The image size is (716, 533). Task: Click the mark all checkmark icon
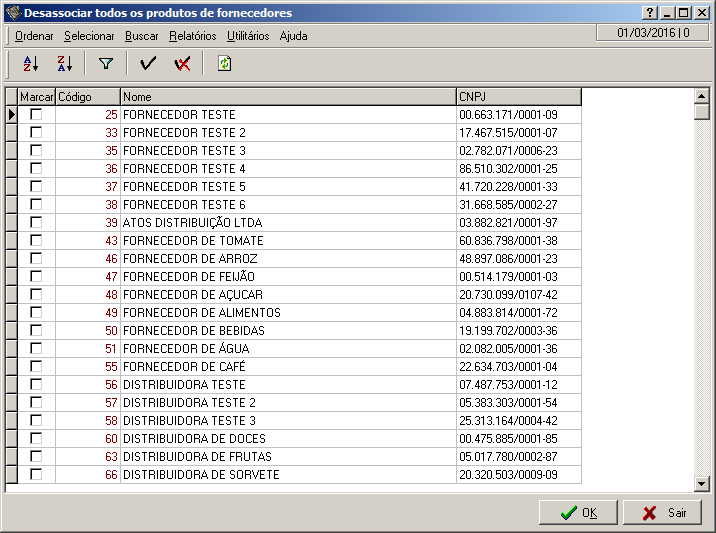149,64
